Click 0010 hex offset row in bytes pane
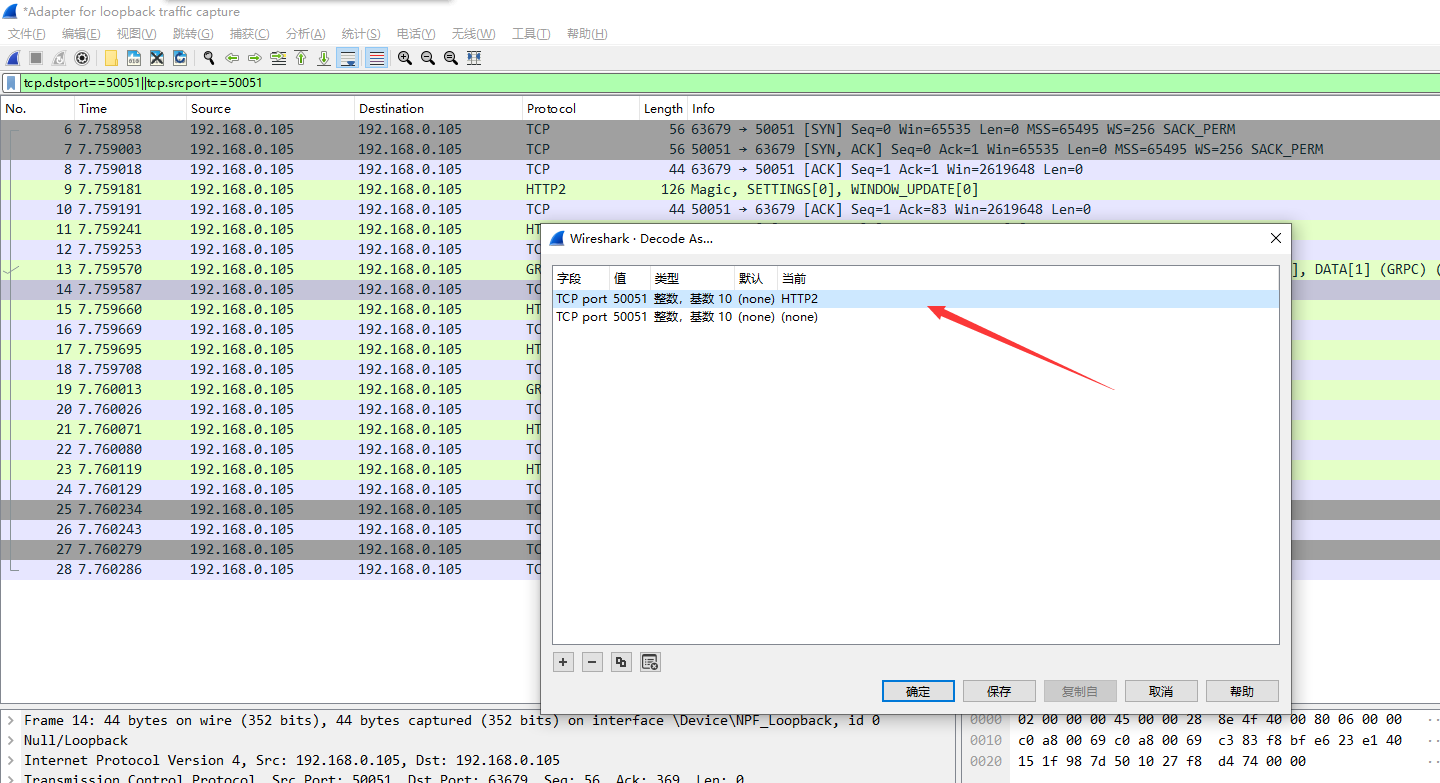Image resolution: width=1440 pixels, height=783 pixels. click(985, 740)
